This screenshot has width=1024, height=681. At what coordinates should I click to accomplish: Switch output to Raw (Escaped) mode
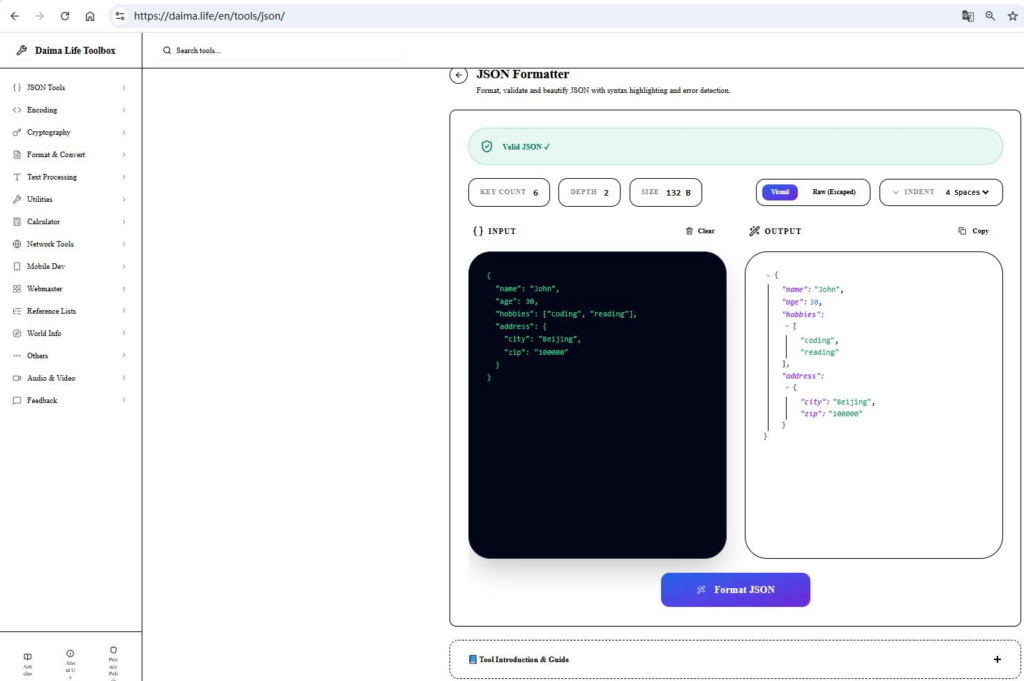point(834,192)
